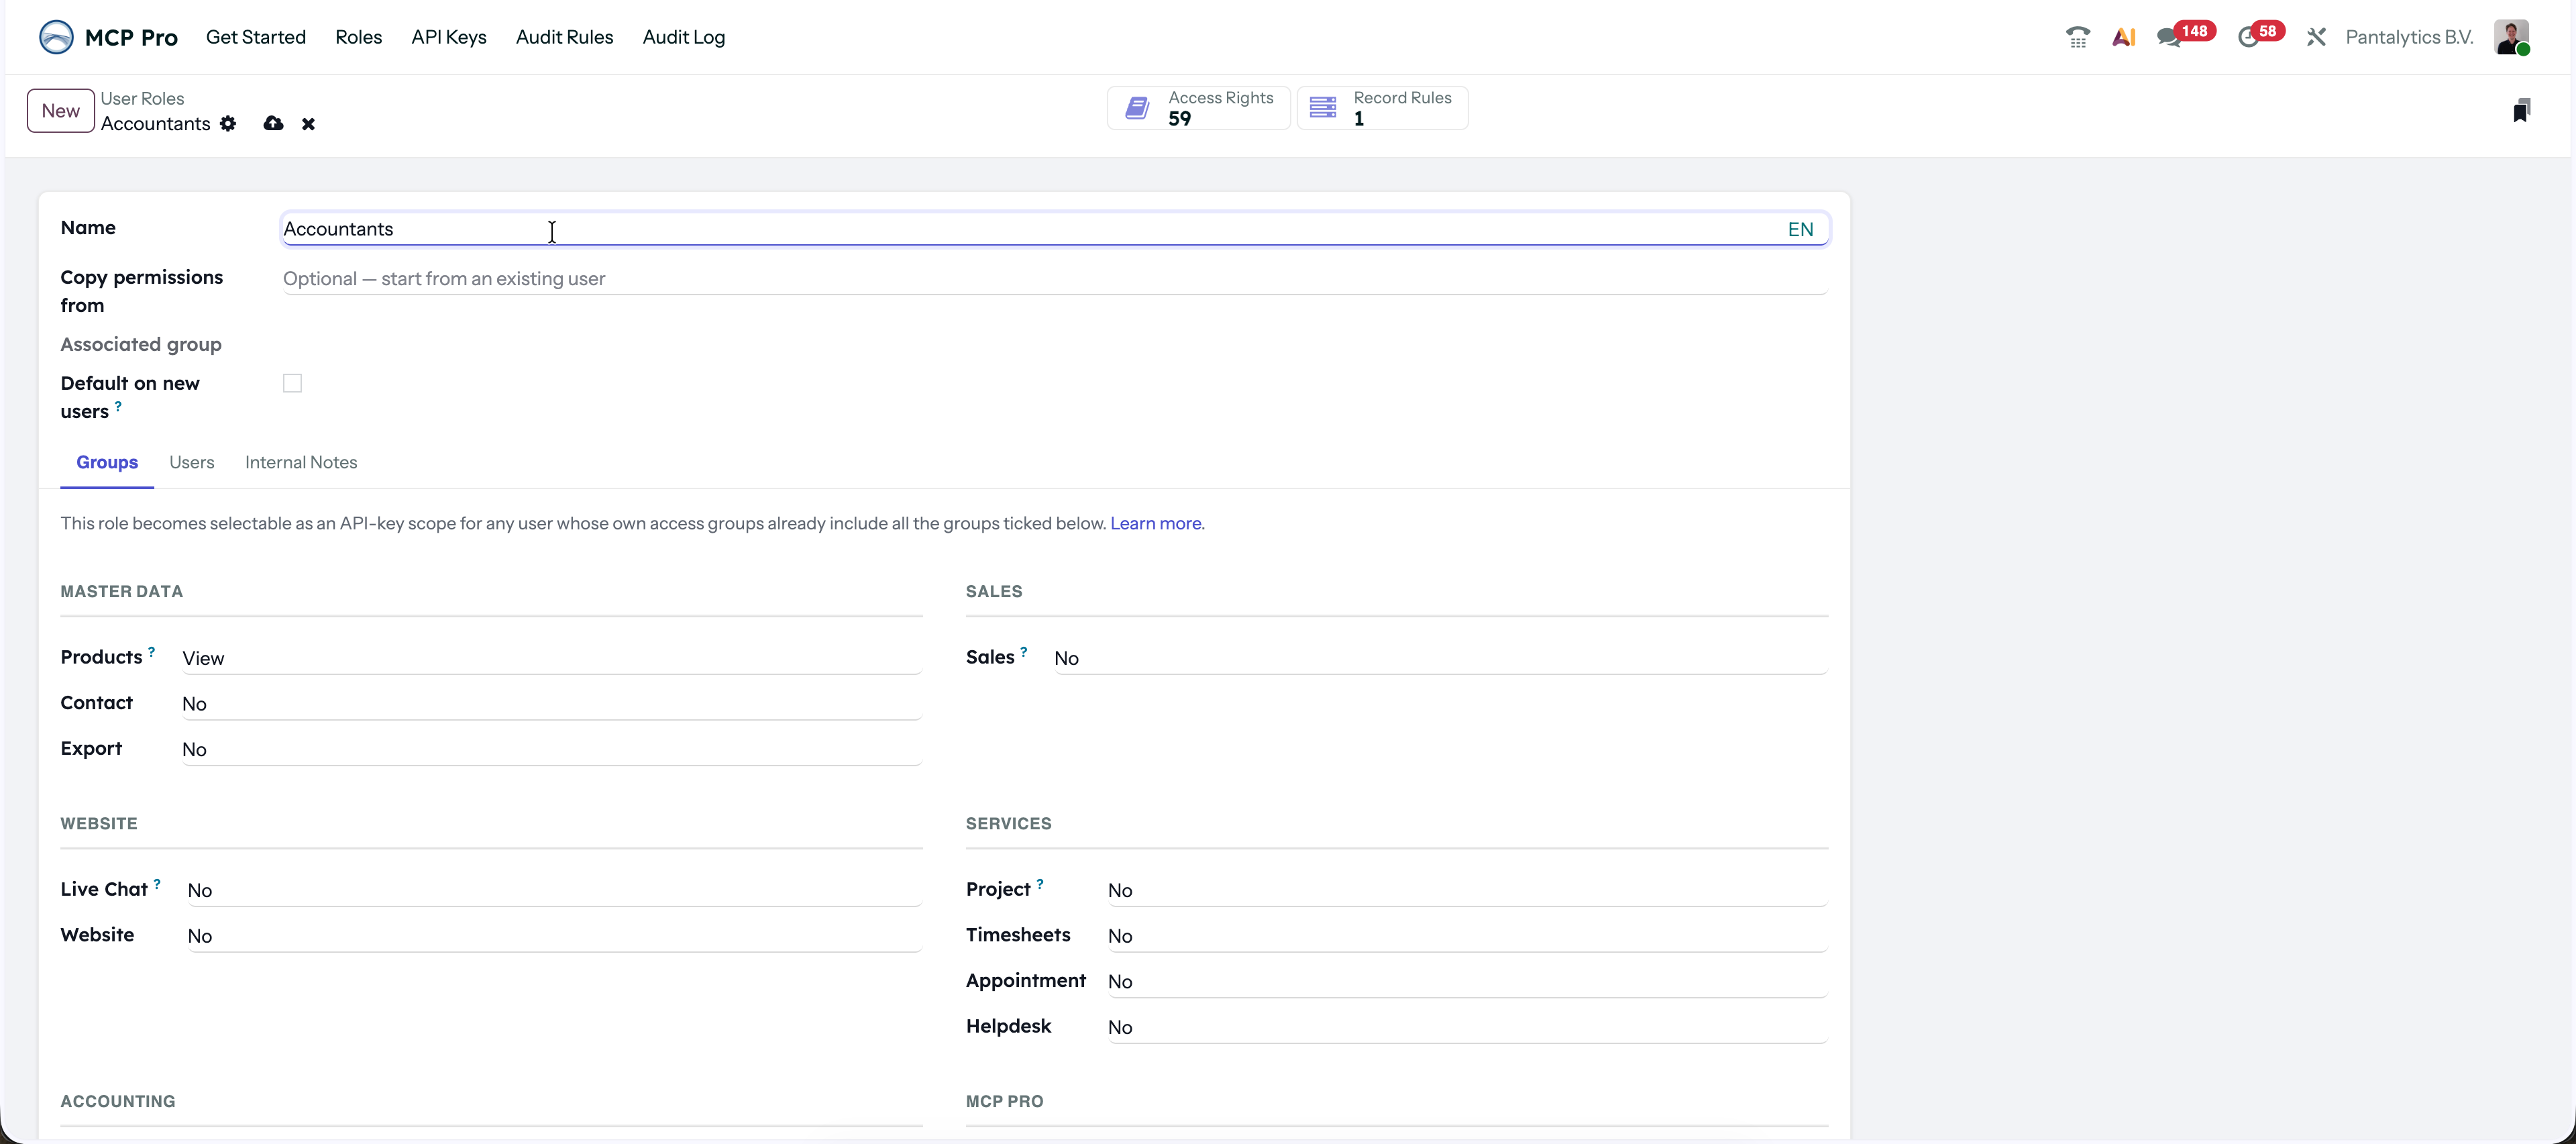
Task: Open the Project access dropdown
Action: click(x=1467, y=890)
